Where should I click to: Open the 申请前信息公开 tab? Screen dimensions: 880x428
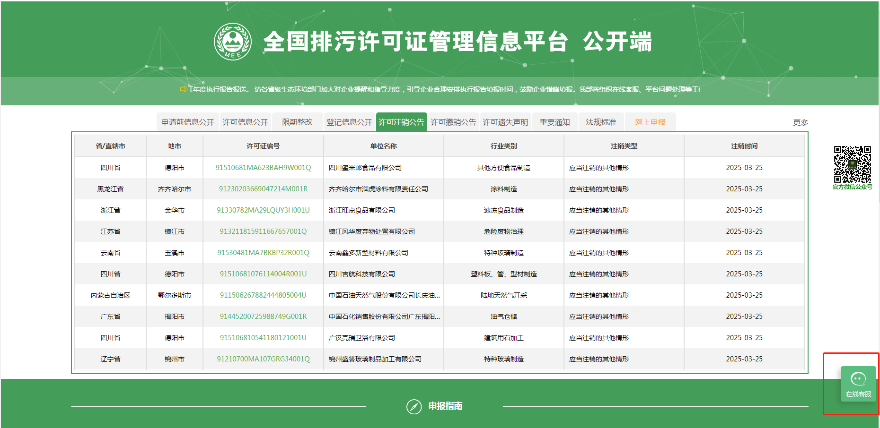tap(187, 122)
